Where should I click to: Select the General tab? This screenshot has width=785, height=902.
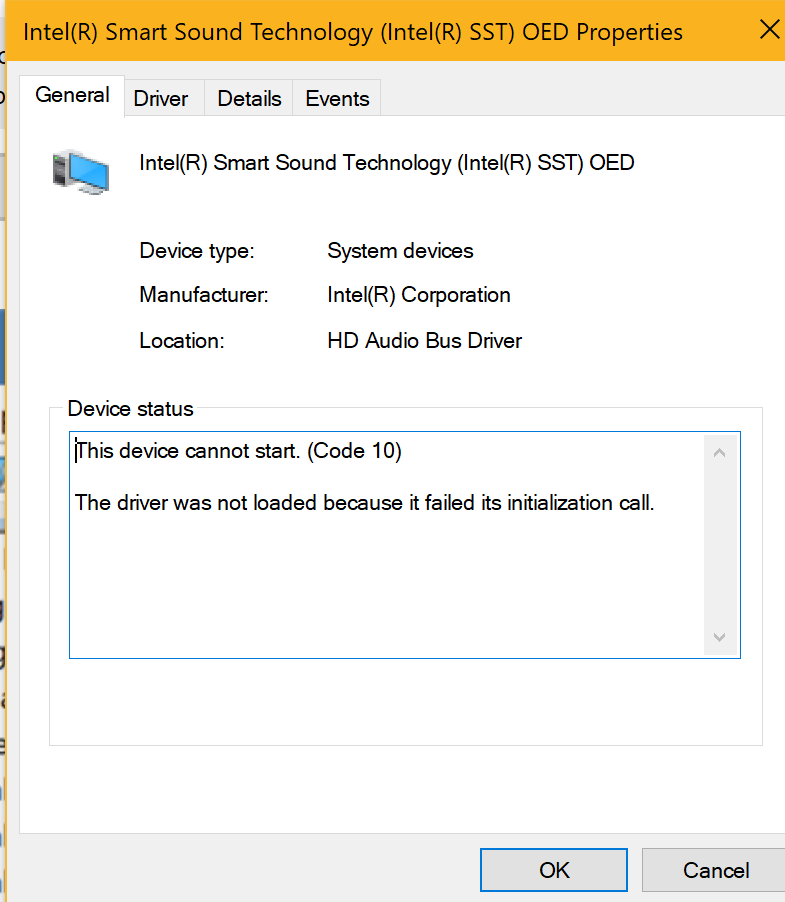pyautogui.click(x=72, y=95)
